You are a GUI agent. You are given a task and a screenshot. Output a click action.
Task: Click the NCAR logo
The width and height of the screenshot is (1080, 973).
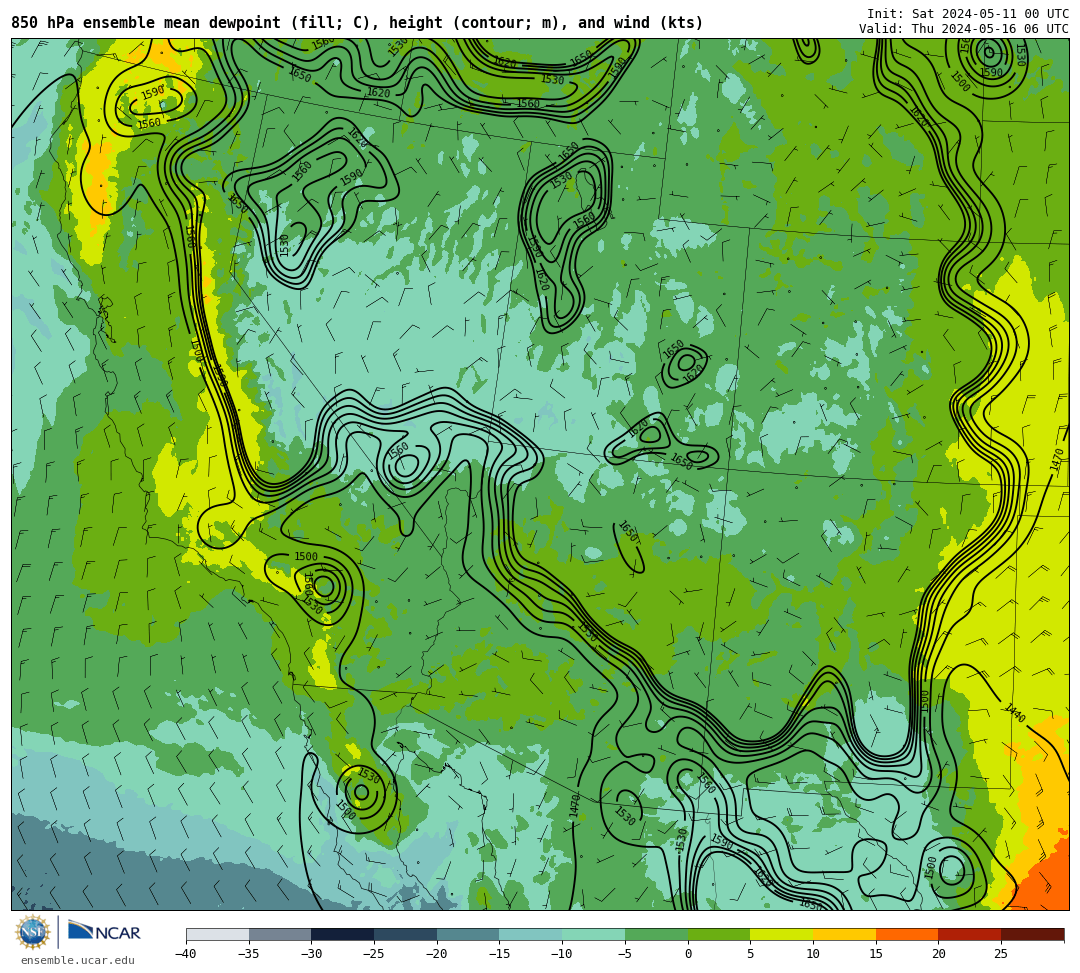[x=104, y=932]
